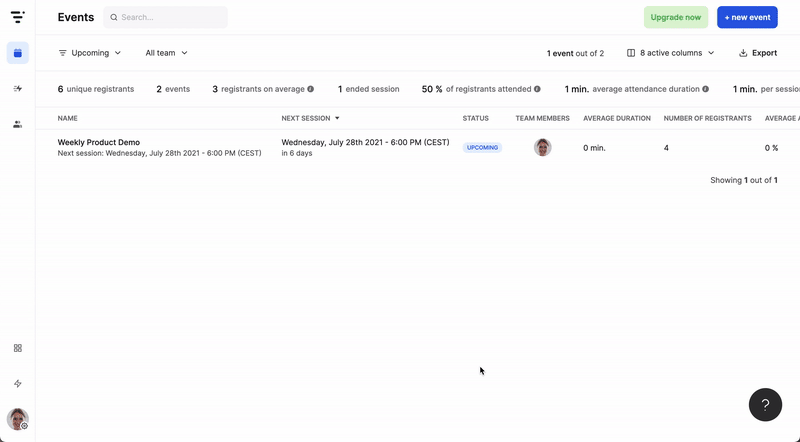Open the People sidebar icon
The height and width of the screenshot is (442, 800).
click(x=18, y=124)
